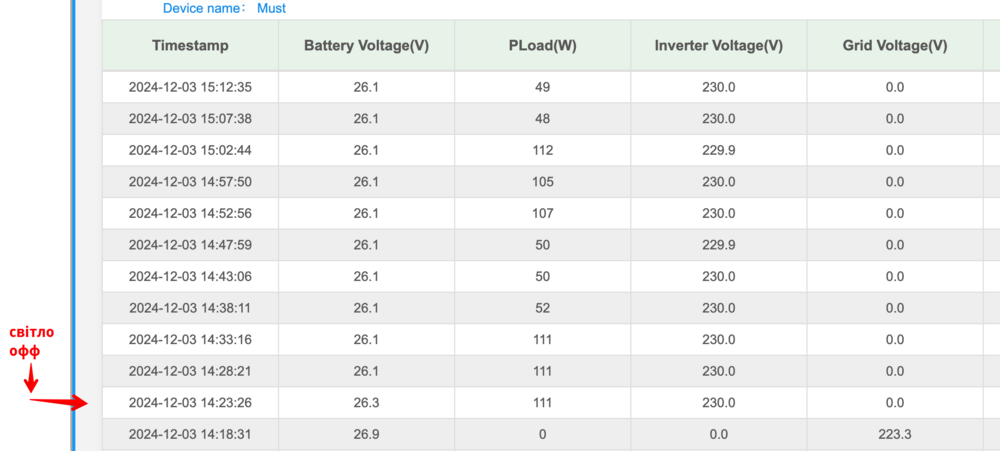Screen dimensions: 1000x451
Task: Click the Battery Voltage(V) column header
Action: (x=366, y=46)
